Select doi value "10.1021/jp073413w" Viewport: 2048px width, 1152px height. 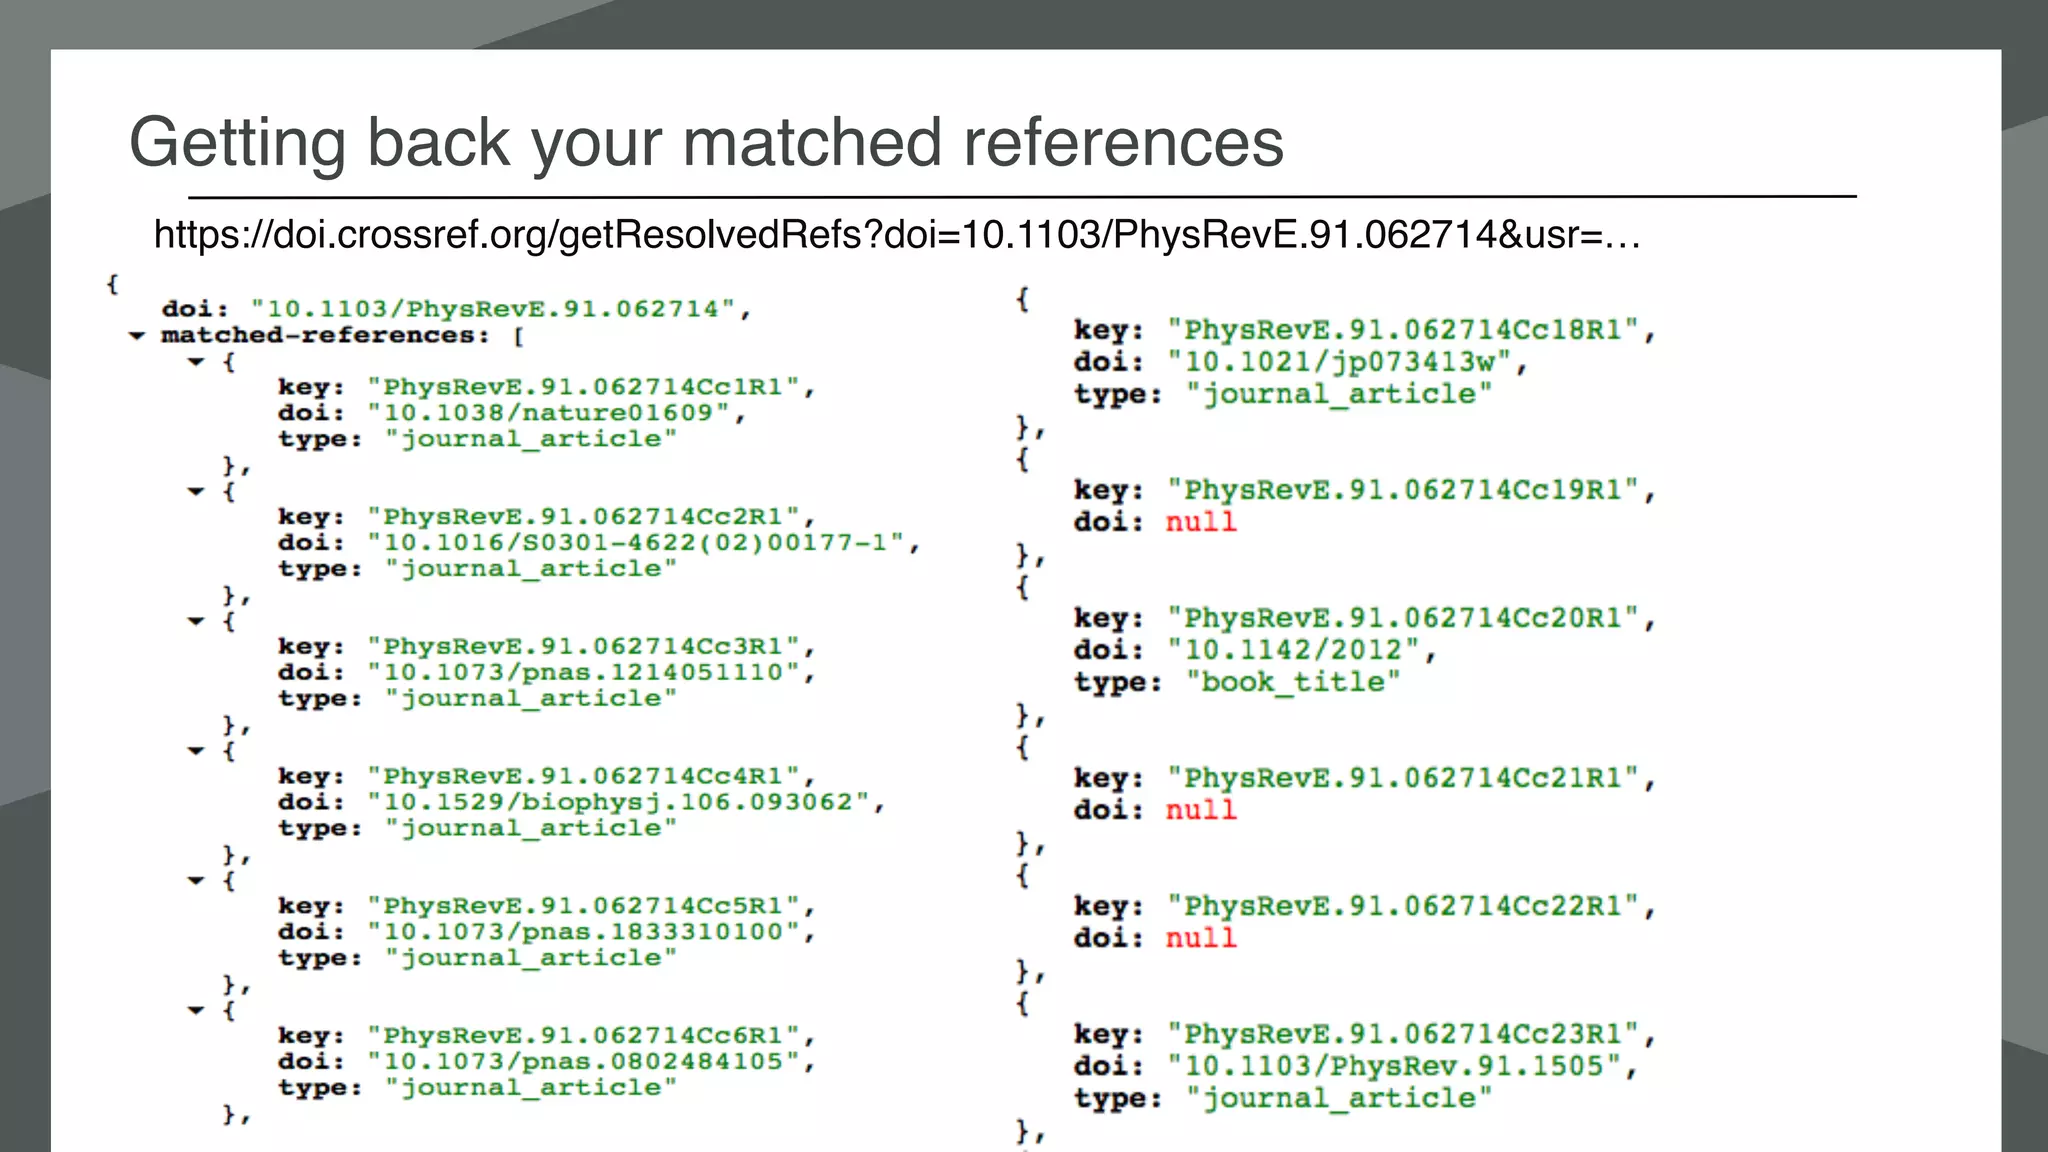1340,362
